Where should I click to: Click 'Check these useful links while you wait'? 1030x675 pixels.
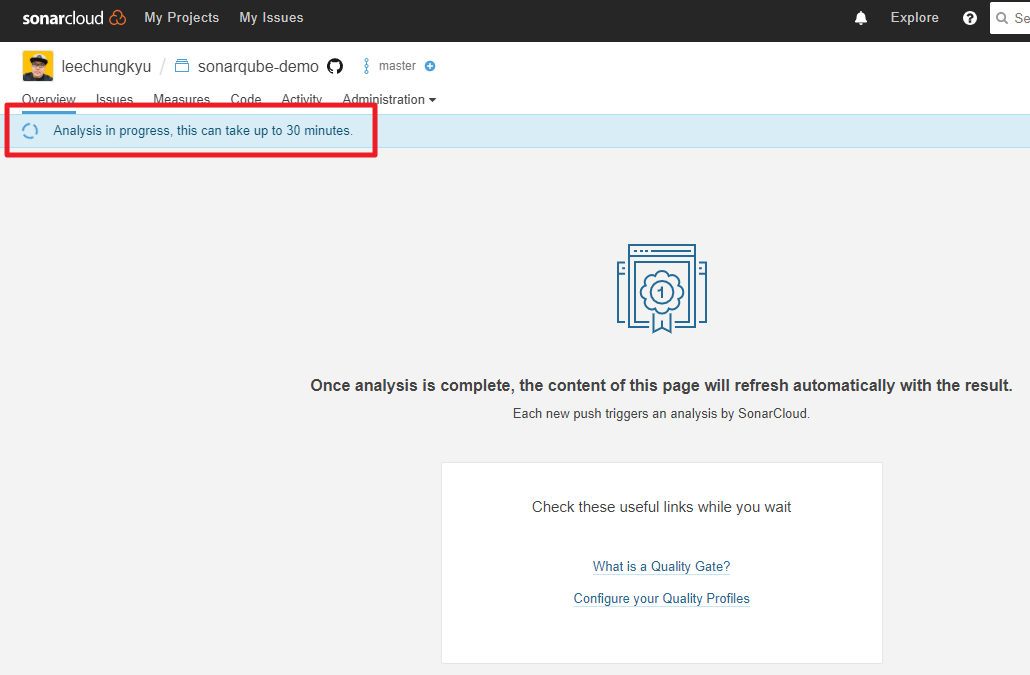coord(661,507)
